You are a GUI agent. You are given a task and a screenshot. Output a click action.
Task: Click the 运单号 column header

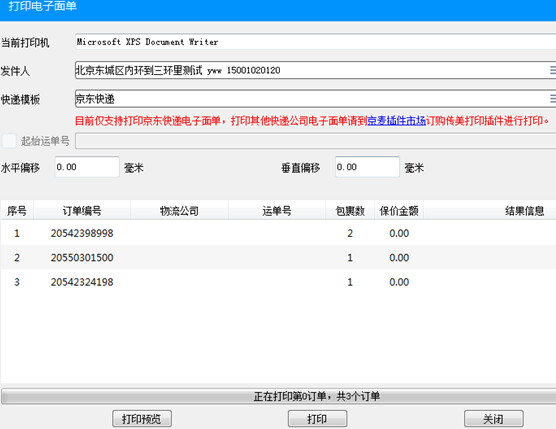click(x=277, y=211)
